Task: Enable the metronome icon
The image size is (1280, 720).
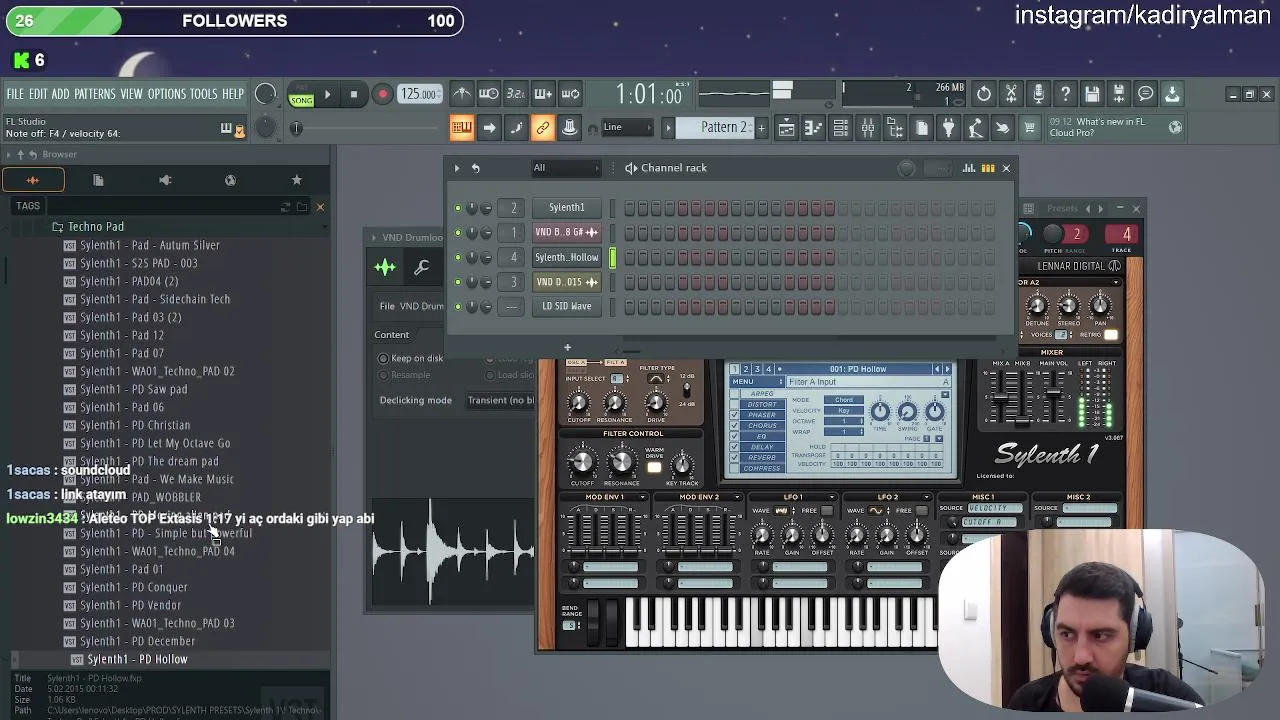Action: 462,94
